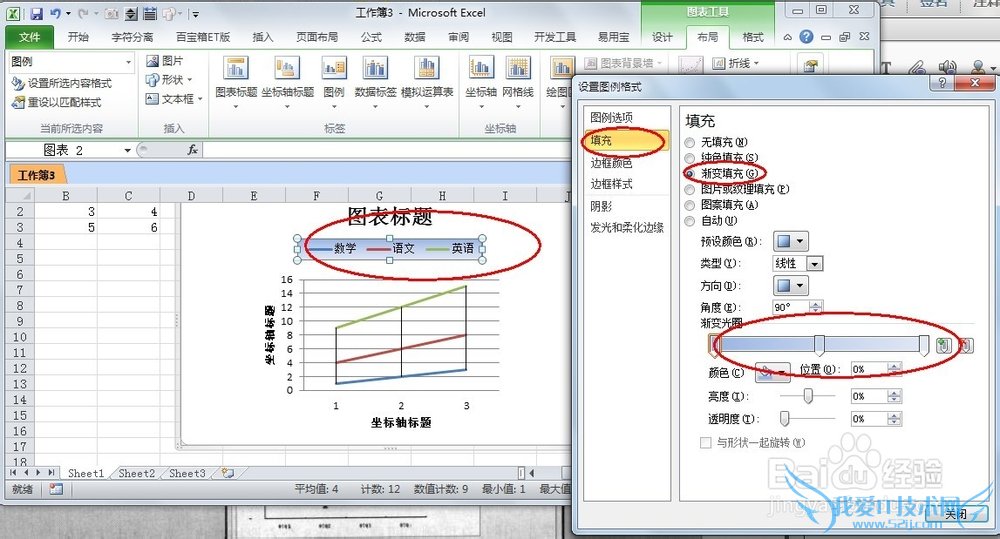Open the Chart Title (图表标题) button
The height and width of the screenshot is (539, 1000).
coord(236,80)
